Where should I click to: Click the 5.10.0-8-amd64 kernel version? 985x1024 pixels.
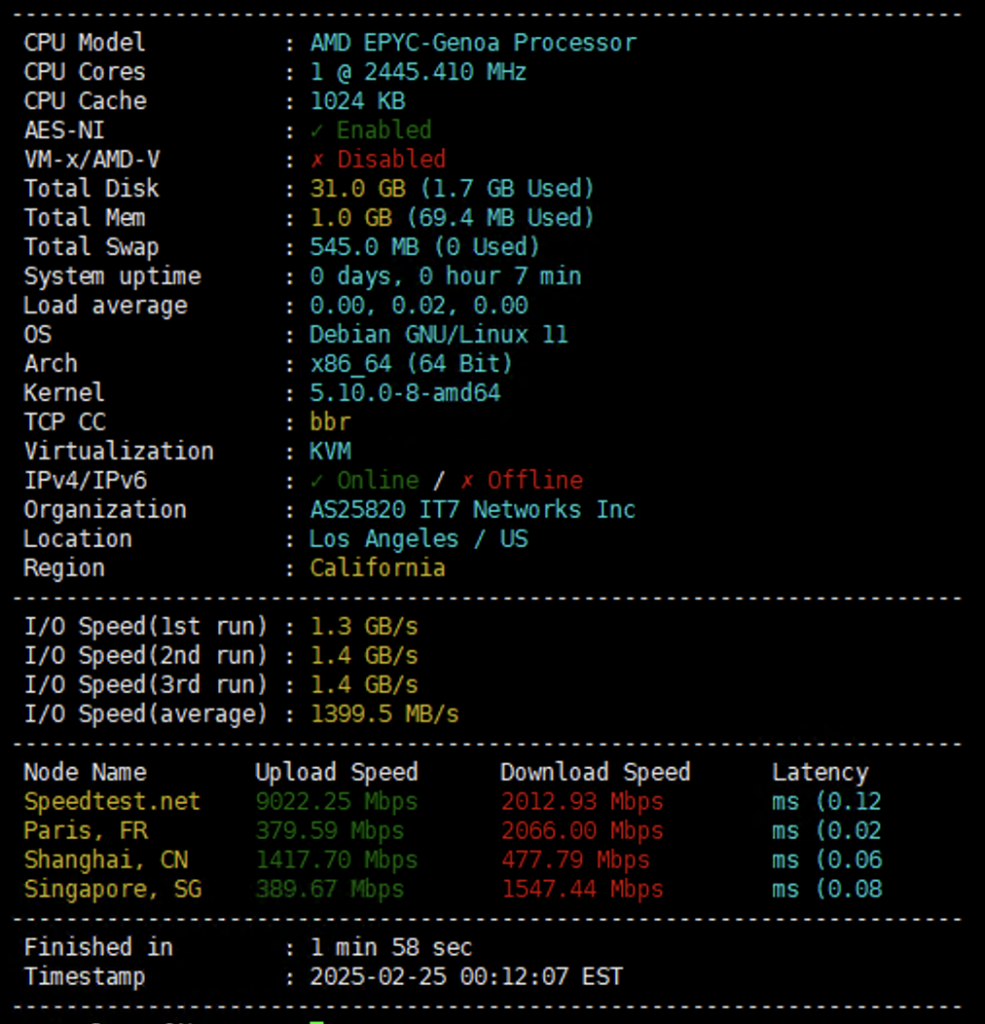click(405, 393)
